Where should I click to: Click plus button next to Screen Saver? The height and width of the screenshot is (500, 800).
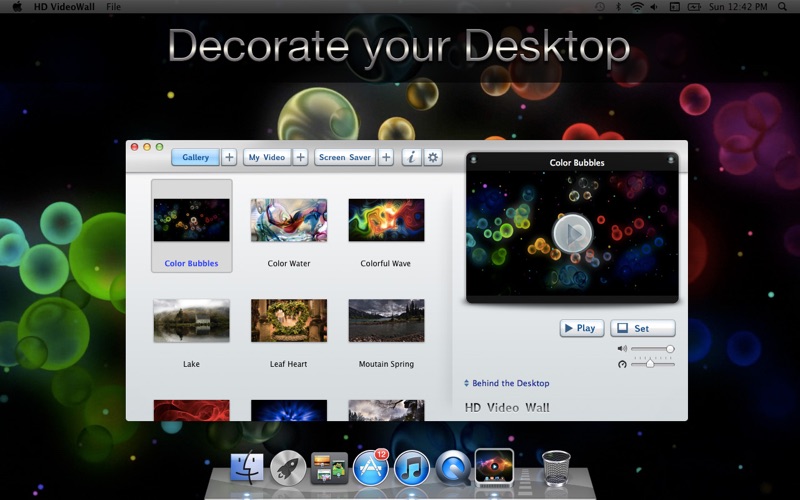coord(386,157)
